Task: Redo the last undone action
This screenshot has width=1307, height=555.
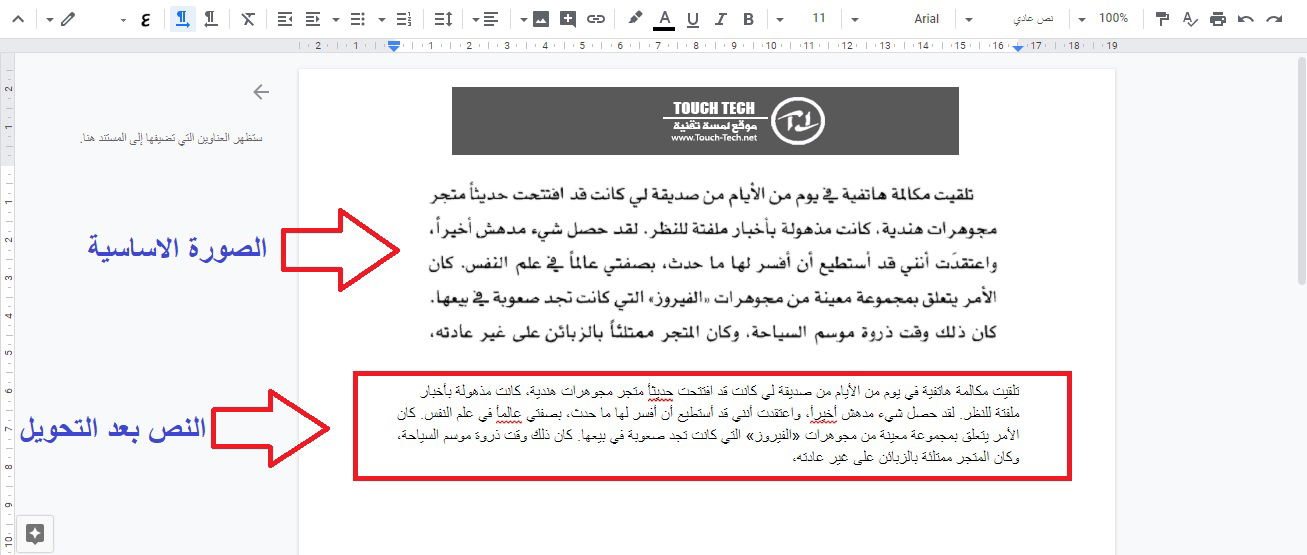Action: tap(1273, 19)
